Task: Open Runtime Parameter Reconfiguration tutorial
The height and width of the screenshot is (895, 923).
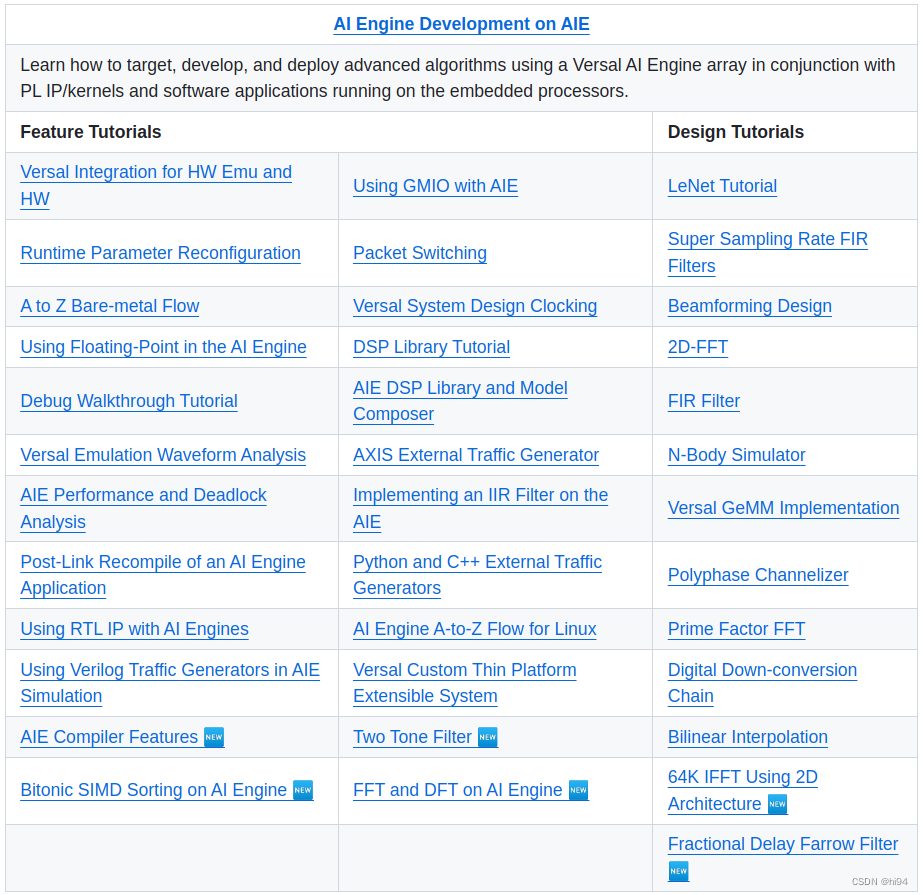Action: 160,253
